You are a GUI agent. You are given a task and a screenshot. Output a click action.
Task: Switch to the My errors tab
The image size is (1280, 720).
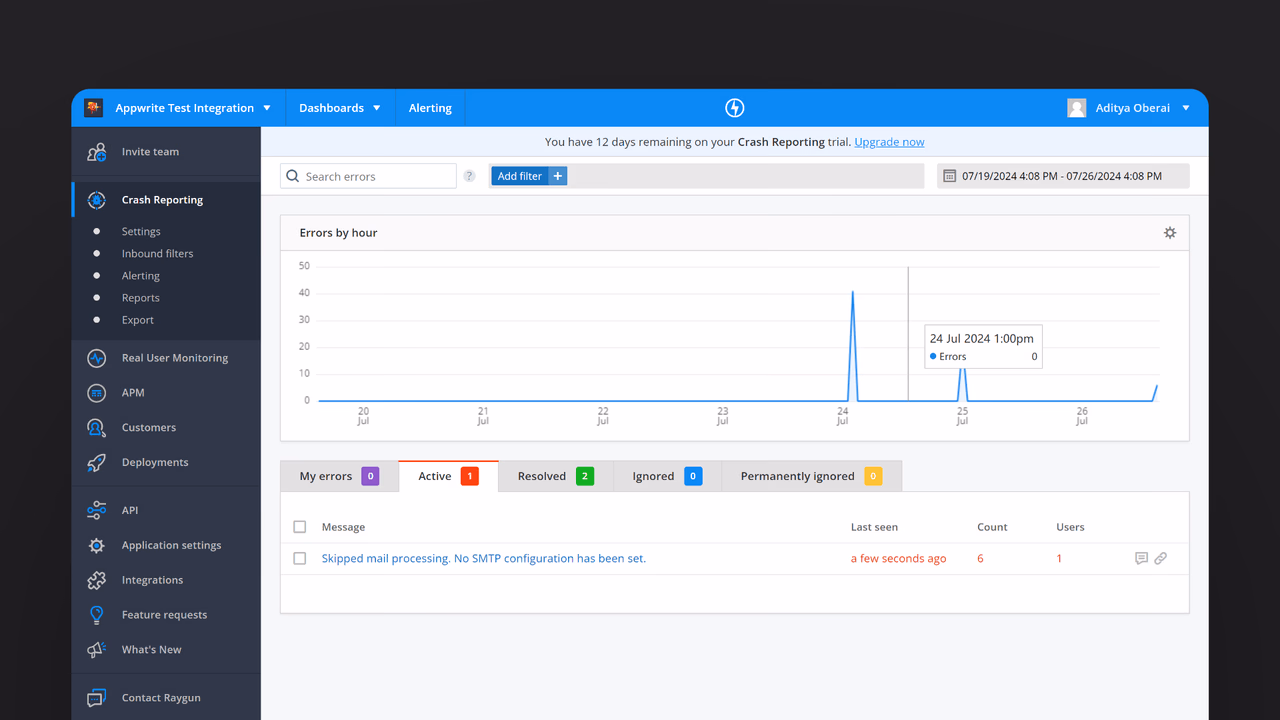pyautogui.click(x=339, y=476)
